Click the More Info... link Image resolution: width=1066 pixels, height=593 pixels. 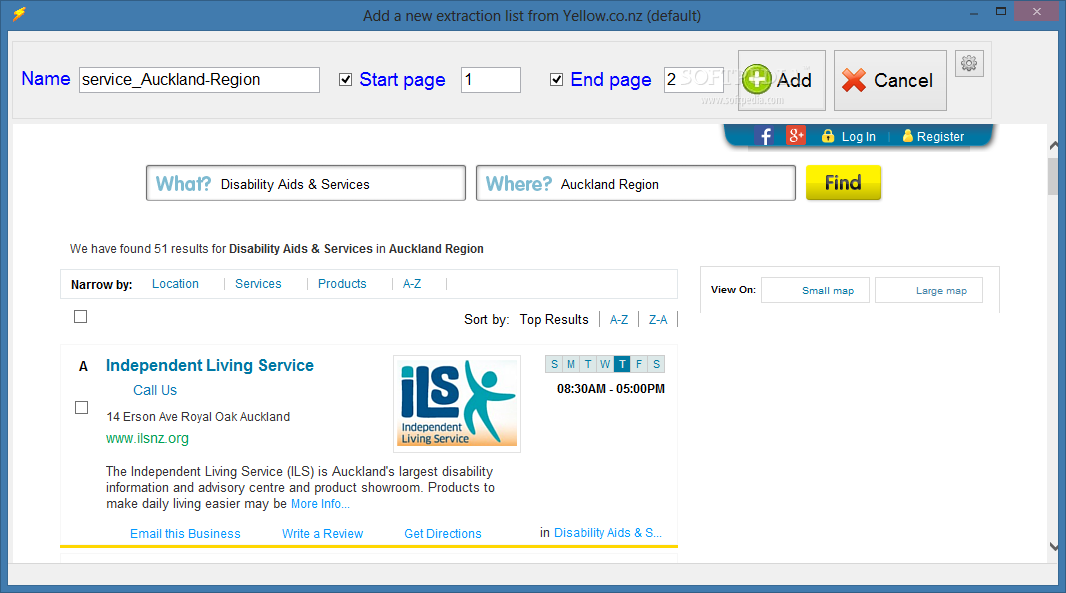[x=320, y=504]
